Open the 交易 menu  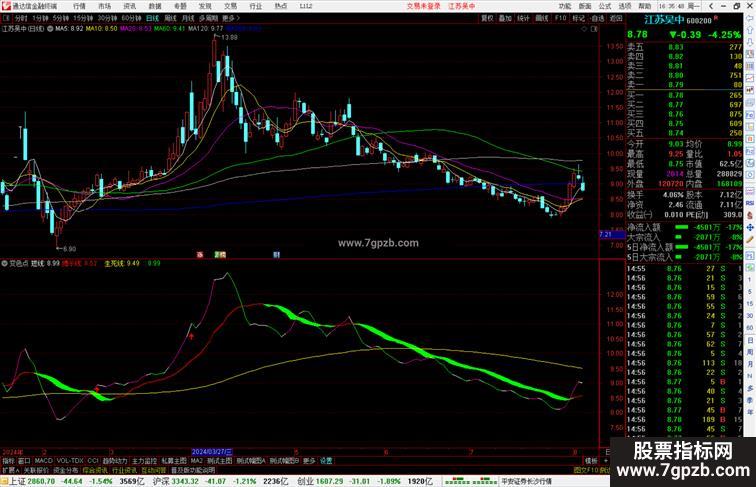230,6
